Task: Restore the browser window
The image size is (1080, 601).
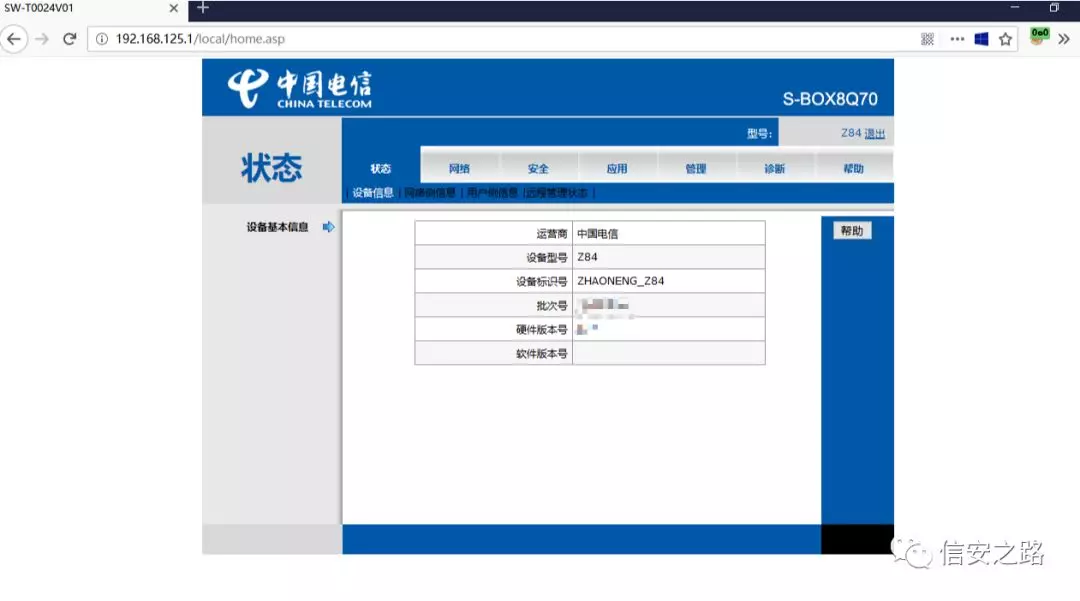Action: (x=1054, y=8)
